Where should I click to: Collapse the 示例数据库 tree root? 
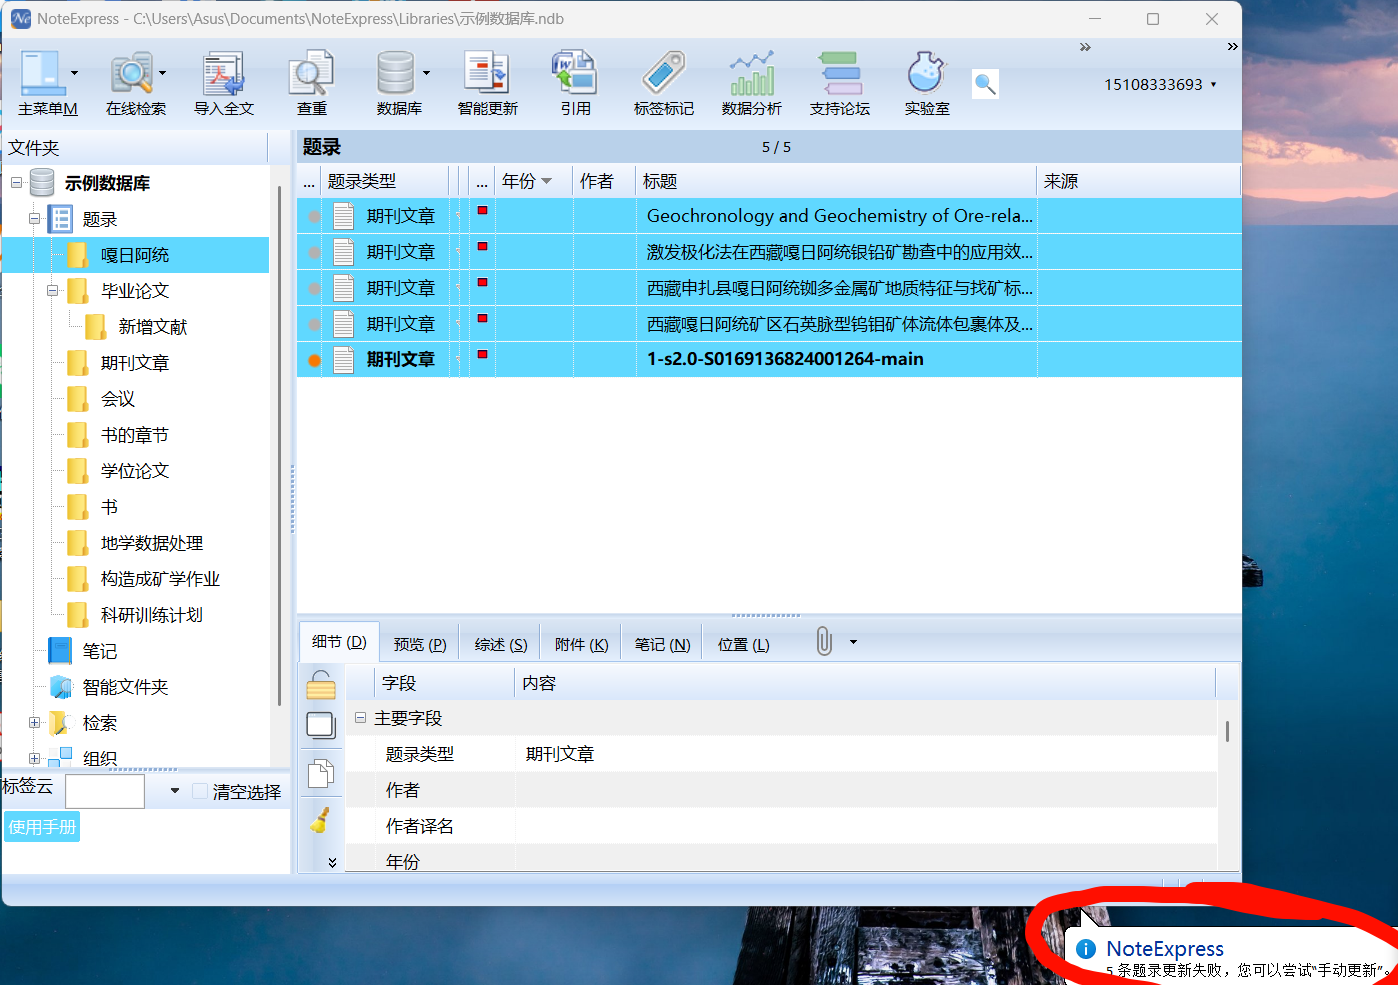[x=16, y=183]
